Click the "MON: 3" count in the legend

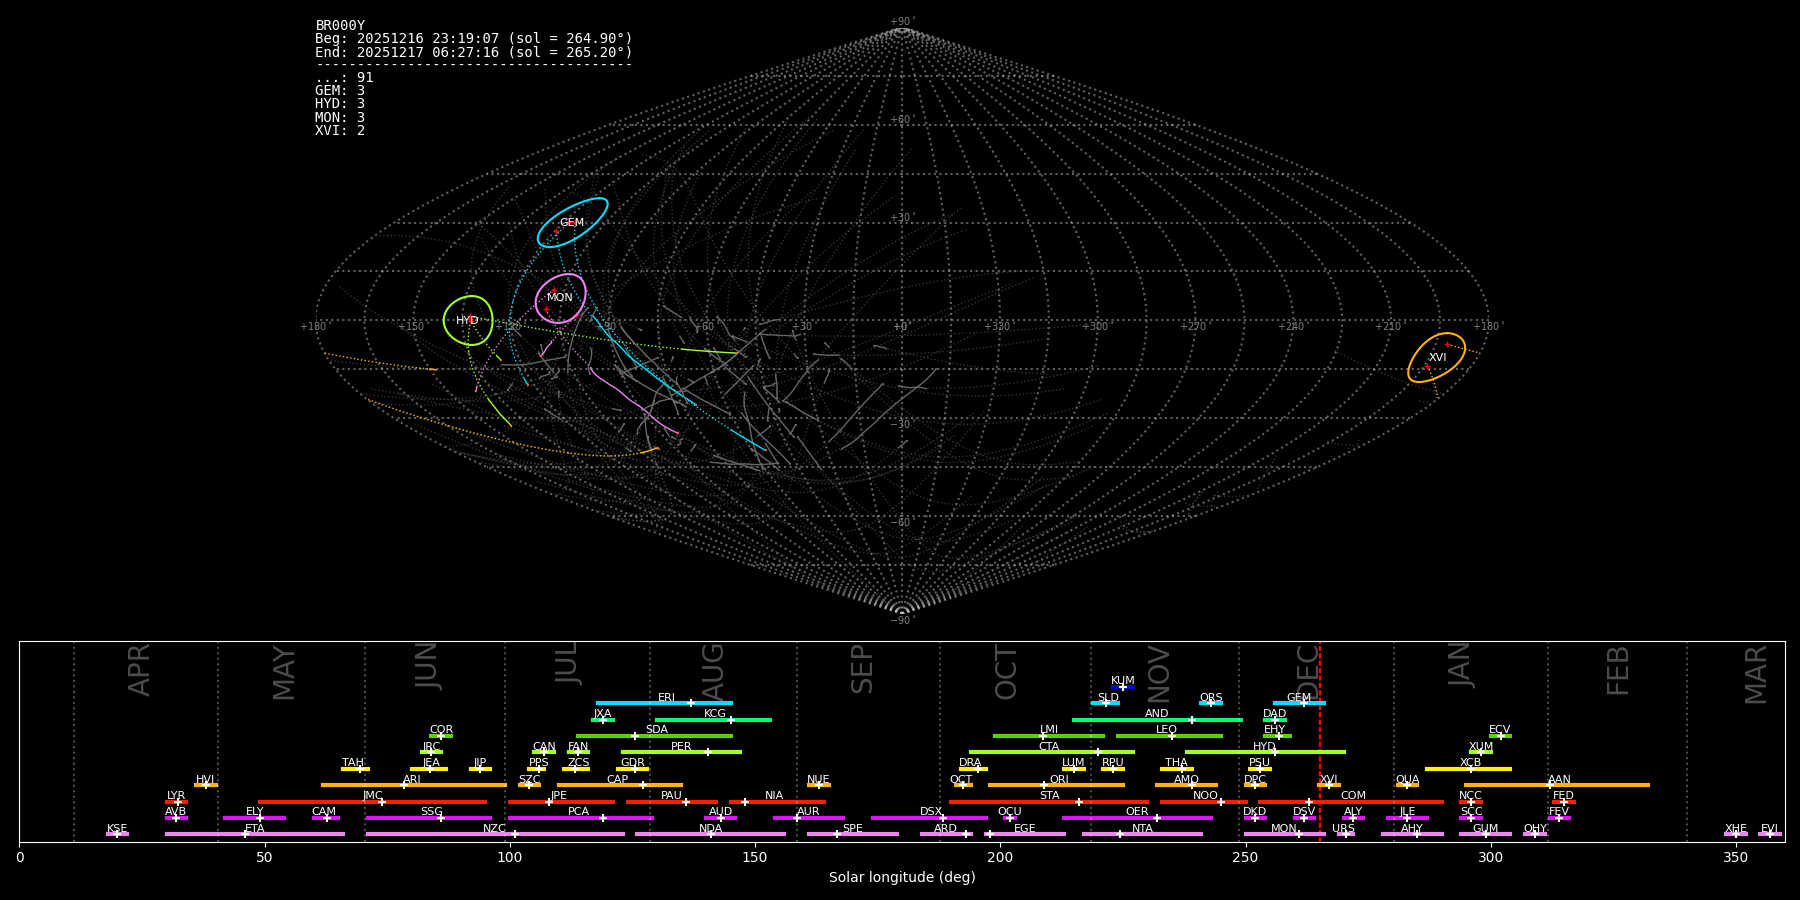click(x=340, y=118)
